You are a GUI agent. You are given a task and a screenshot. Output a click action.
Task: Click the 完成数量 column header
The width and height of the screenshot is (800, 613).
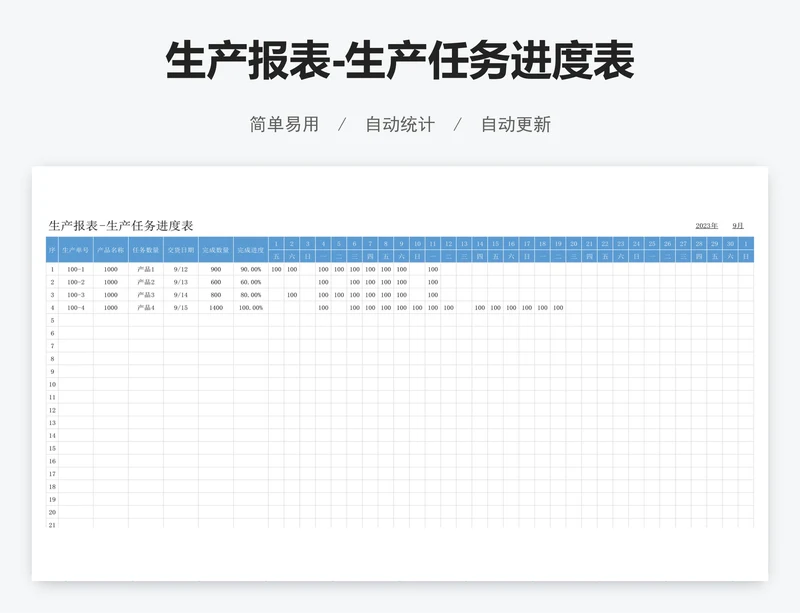(x=216, y=250)
